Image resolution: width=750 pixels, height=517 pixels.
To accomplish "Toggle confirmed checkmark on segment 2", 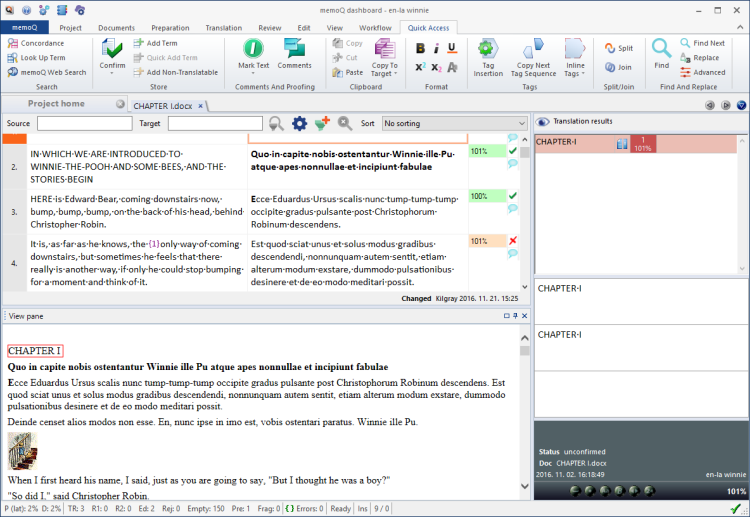I will pos(513,151).
